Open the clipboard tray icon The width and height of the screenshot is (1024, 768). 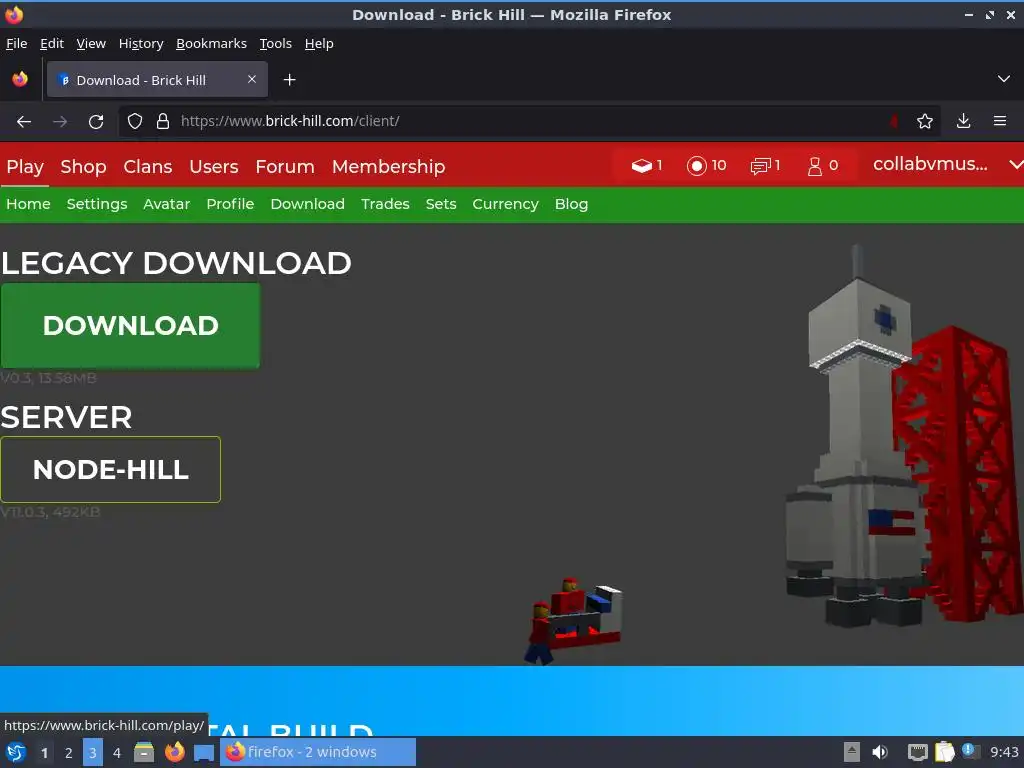[x=944, y=752]
